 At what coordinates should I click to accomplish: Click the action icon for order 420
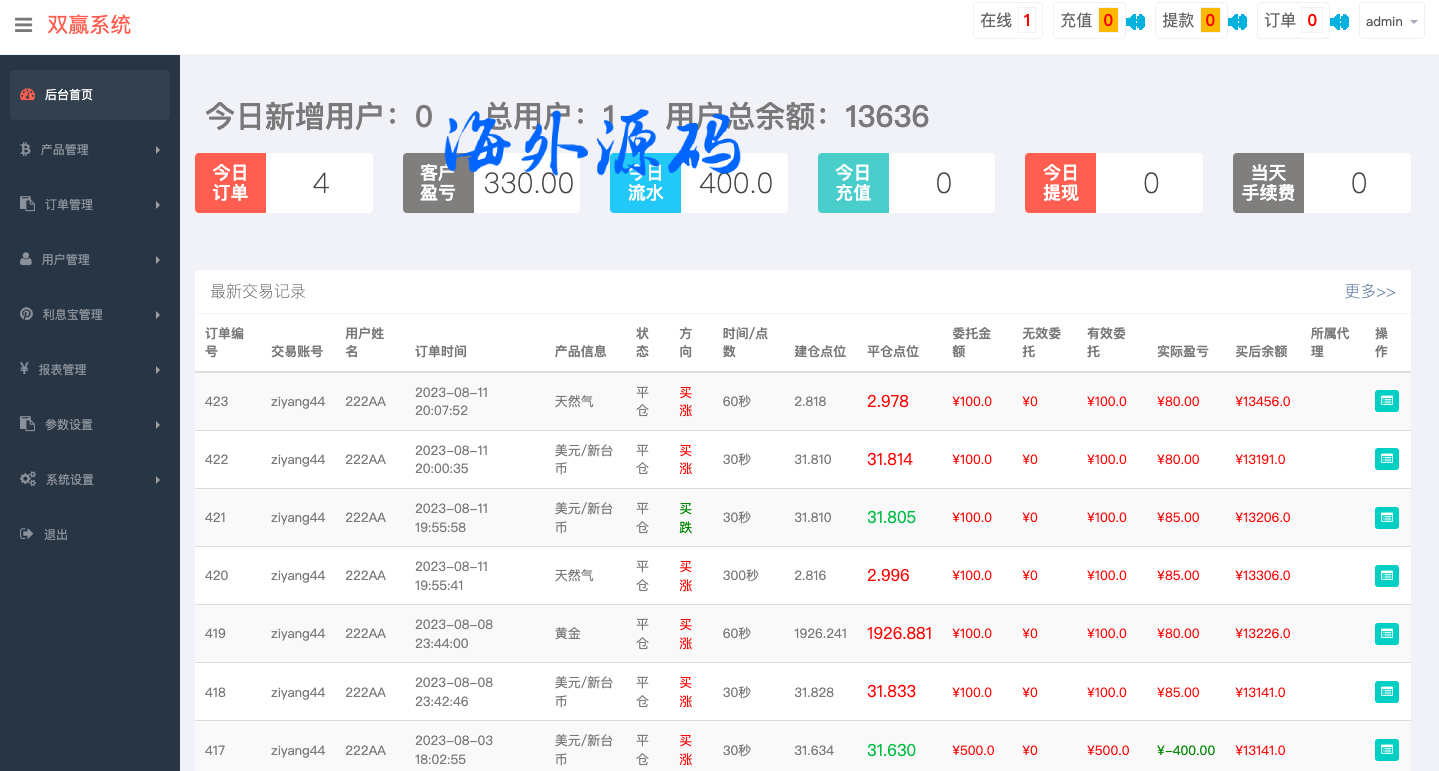click(1386, 575)
